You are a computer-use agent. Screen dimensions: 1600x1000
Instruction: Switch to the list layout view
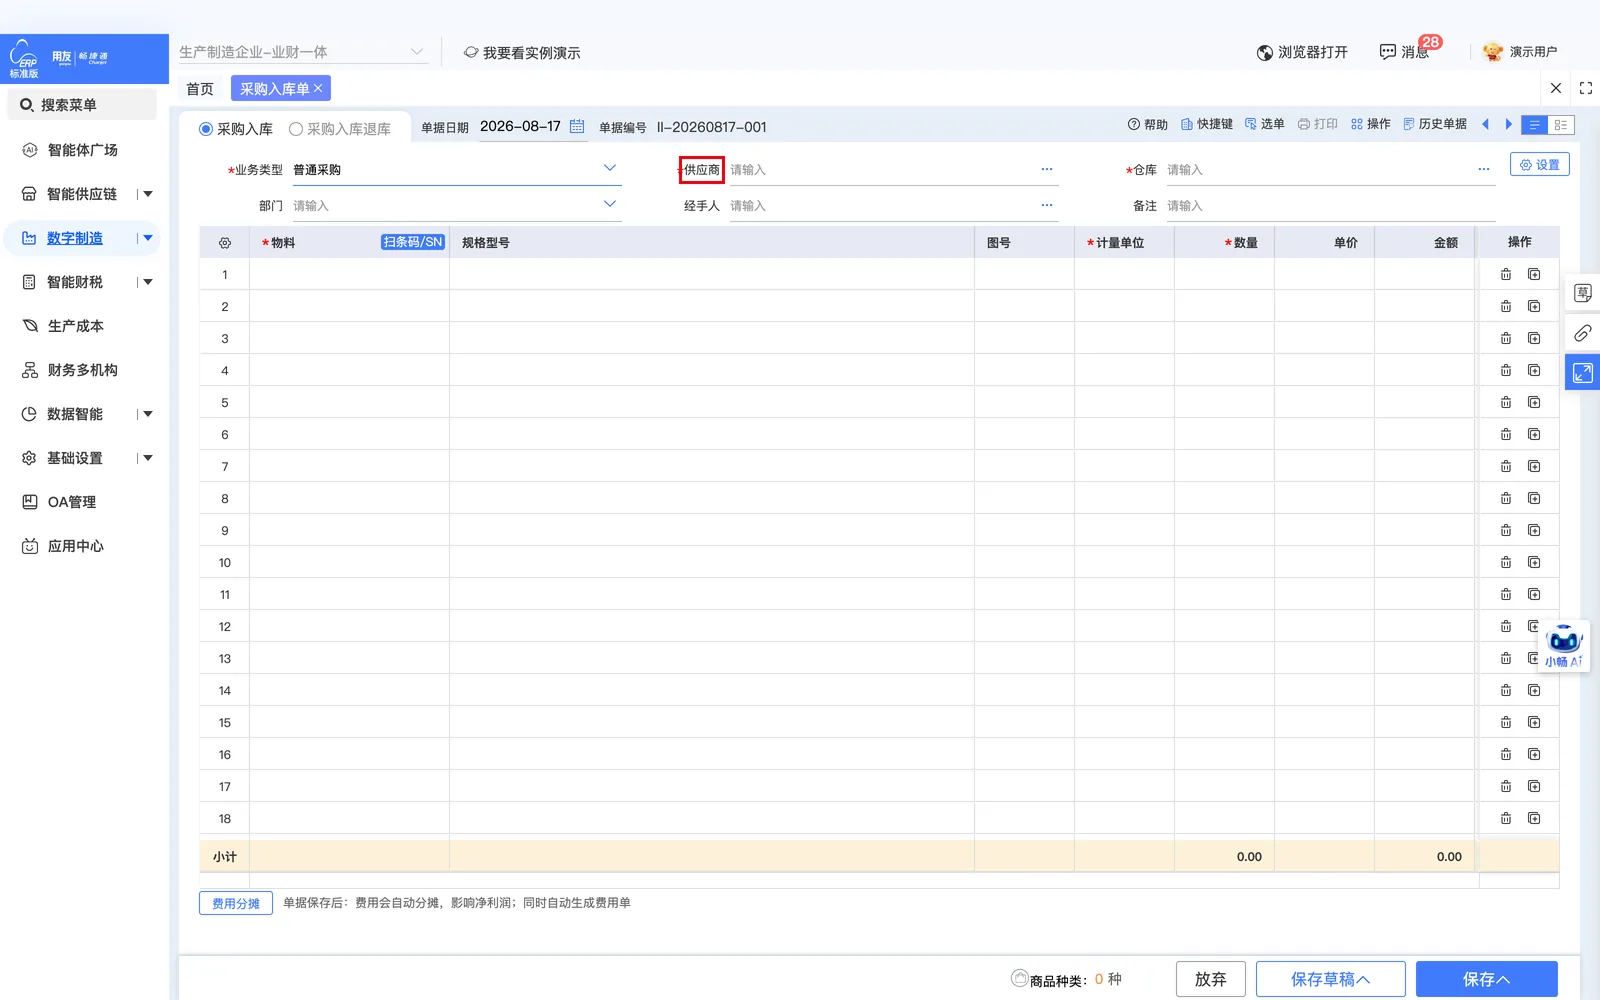pyautogui.click(x=1534, y=125)
